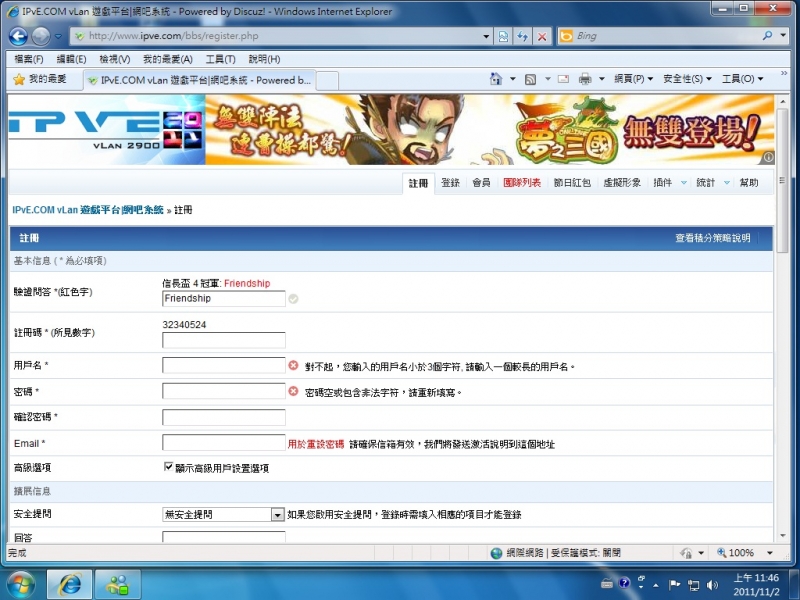Click the protected mode globe icon in the status bar

(x=497, y=552)
